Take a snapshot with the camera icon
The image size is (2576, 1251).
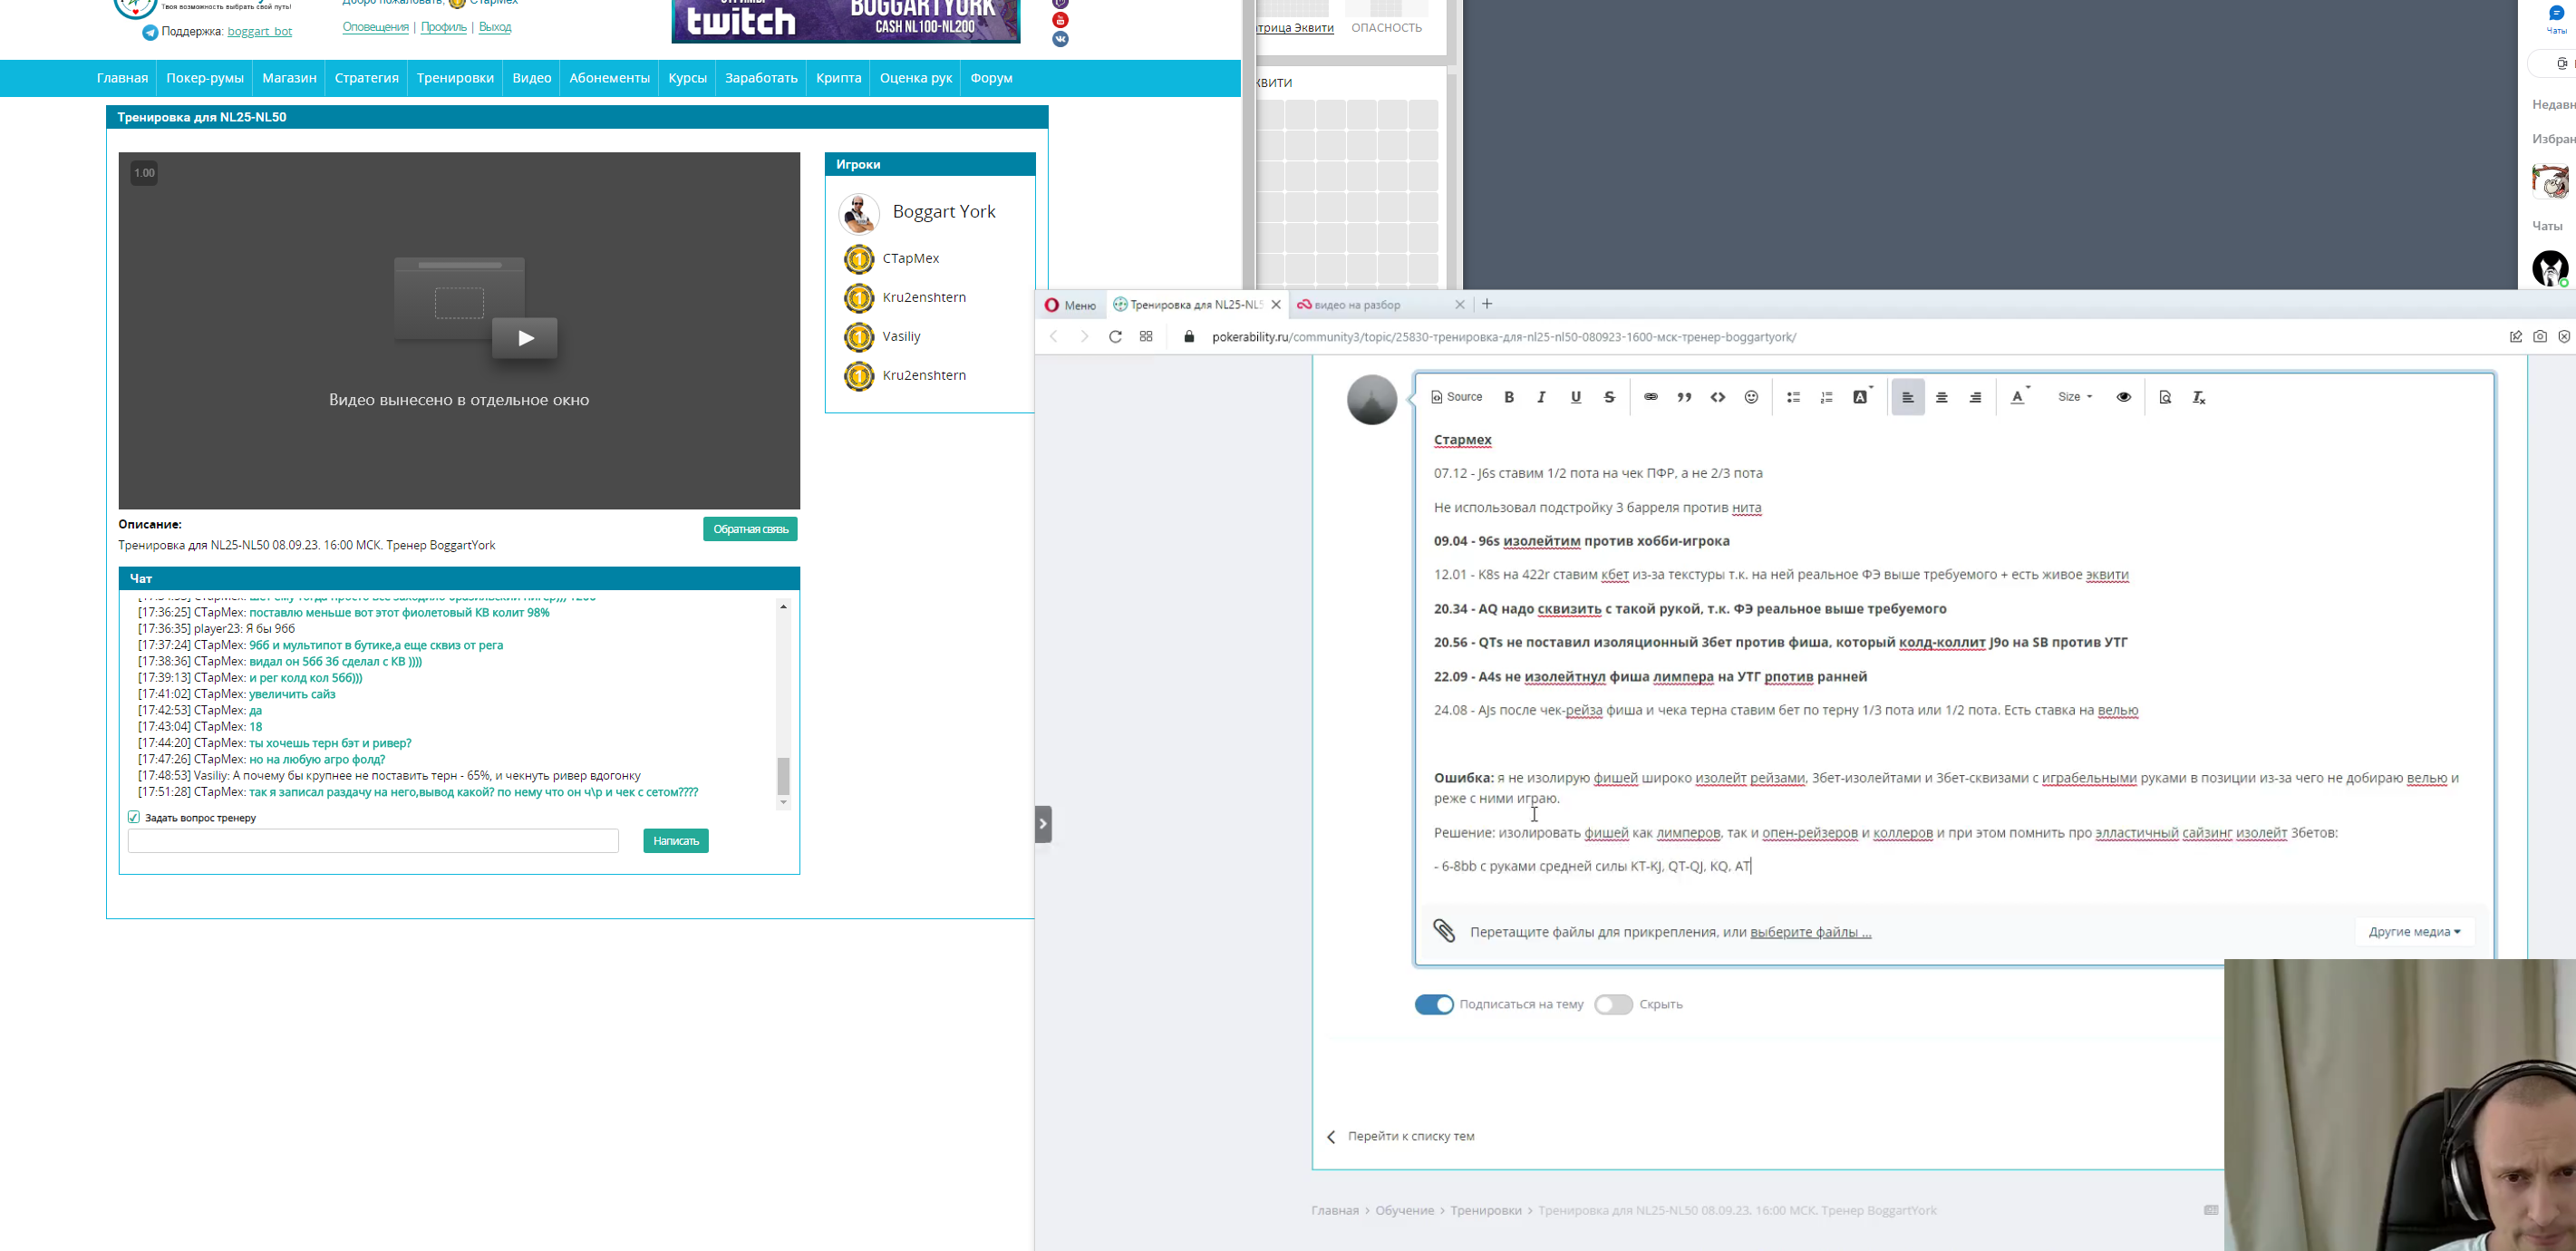pyautogui.click(x=2540, y=337)
